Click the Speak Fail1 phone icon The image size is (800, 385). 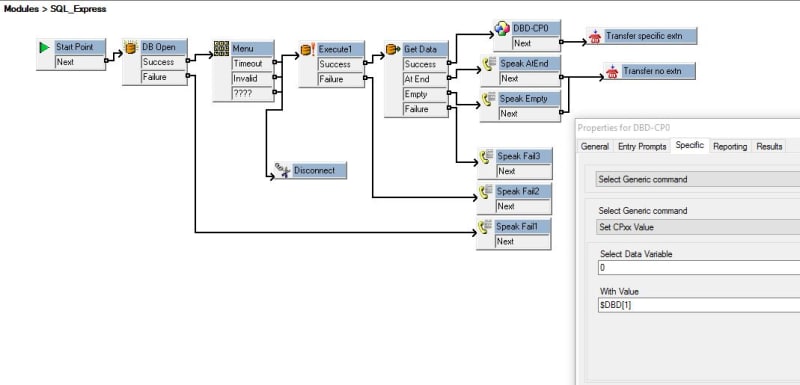click(486, 227)
